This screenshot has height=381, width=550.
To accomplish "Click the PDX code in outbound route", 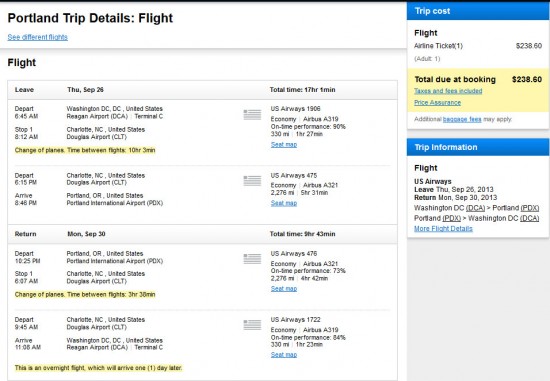I will 530,208.
